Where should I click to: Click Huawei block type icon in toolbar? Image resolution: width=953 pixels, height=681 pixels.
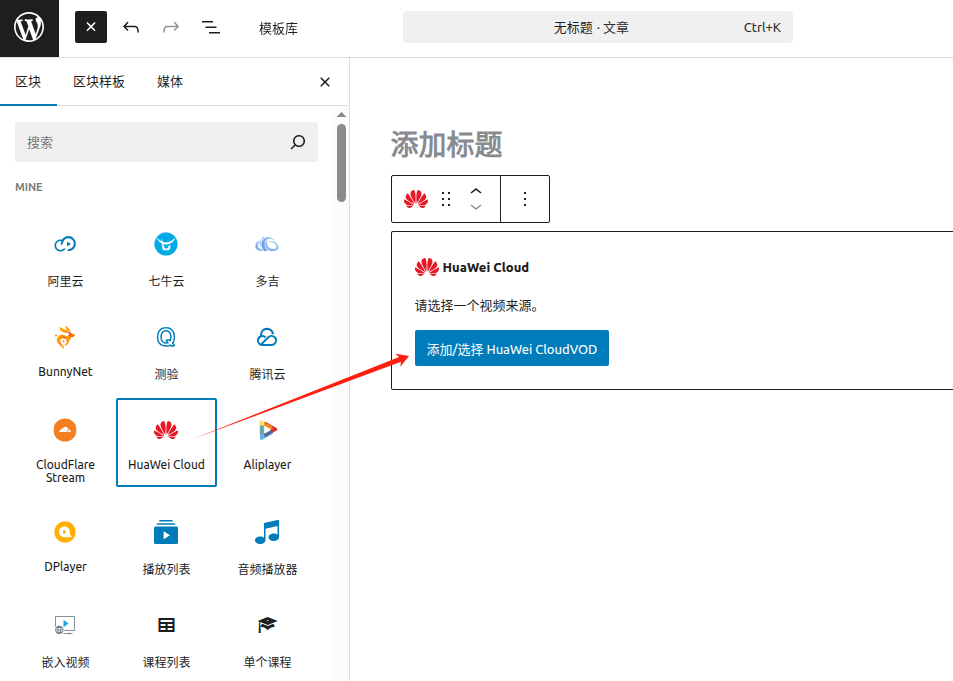coord(416,199)
